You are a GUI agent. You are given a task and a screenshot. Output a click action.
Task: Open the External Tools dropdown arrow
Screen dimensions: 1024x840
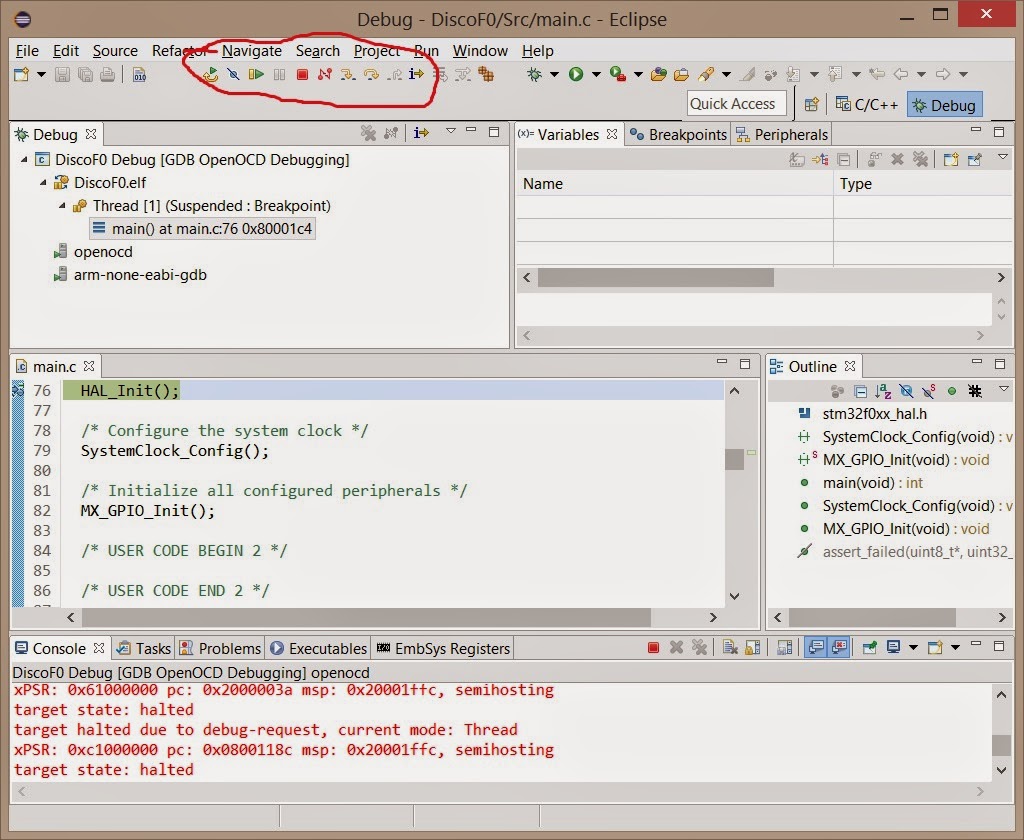click(x=638, y=74)
